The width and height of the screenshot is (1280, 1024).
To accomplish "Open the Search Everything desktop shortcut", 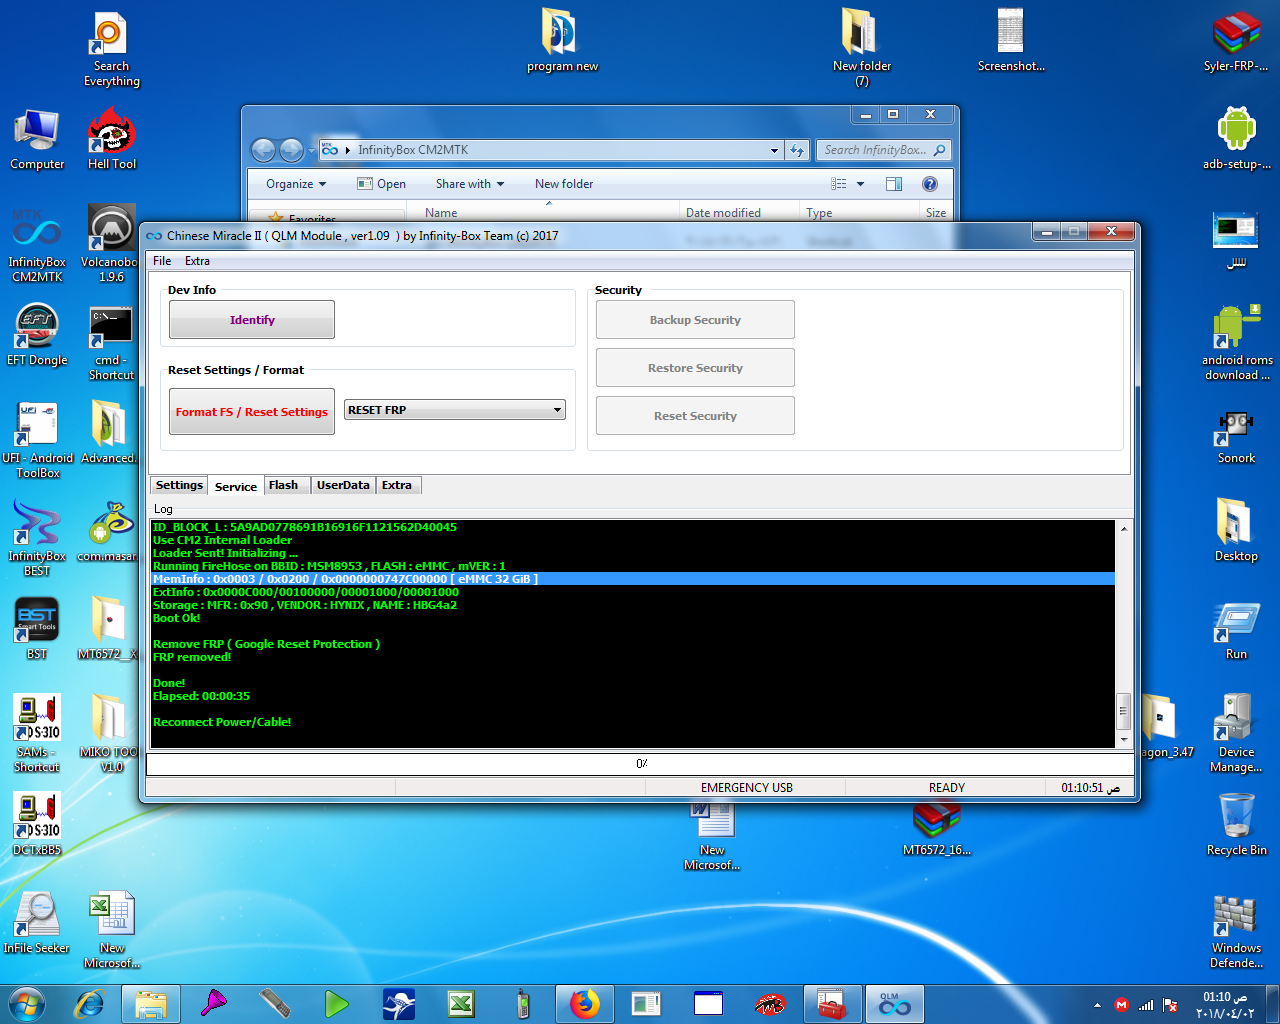I will [x=111, y=50].
